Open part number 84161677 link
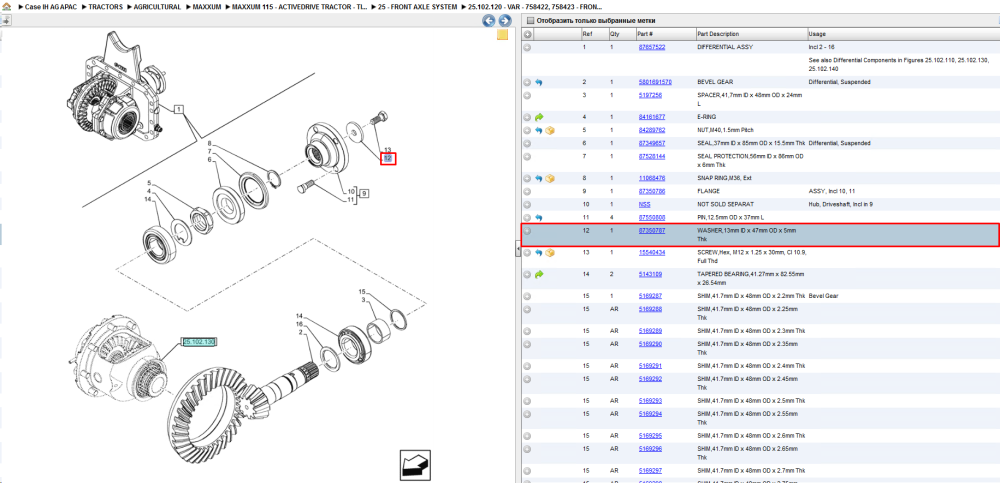Viewport: 1000px width, 483px height. tap(652, 117)
